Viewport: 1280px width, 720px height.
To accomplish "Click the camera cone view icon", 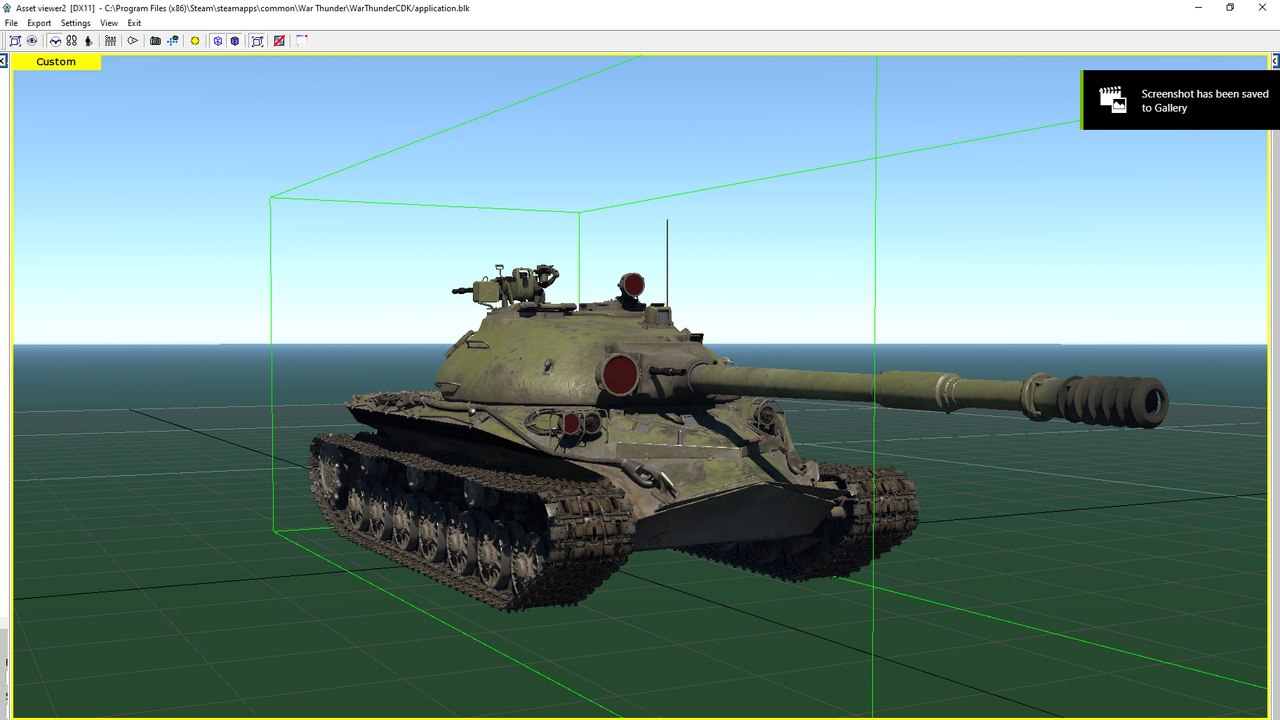I will pyautogui.click(x=132, y=41).
